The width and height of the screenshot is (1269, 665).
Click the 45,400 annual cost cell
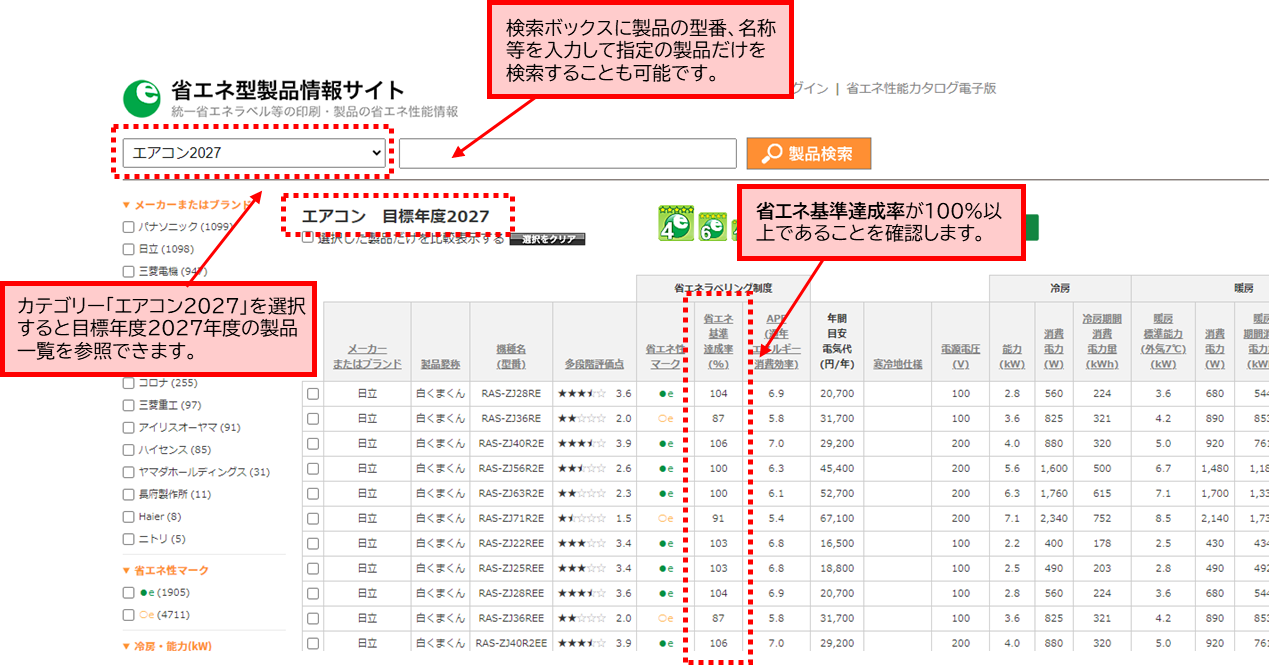tap(836, 469)
